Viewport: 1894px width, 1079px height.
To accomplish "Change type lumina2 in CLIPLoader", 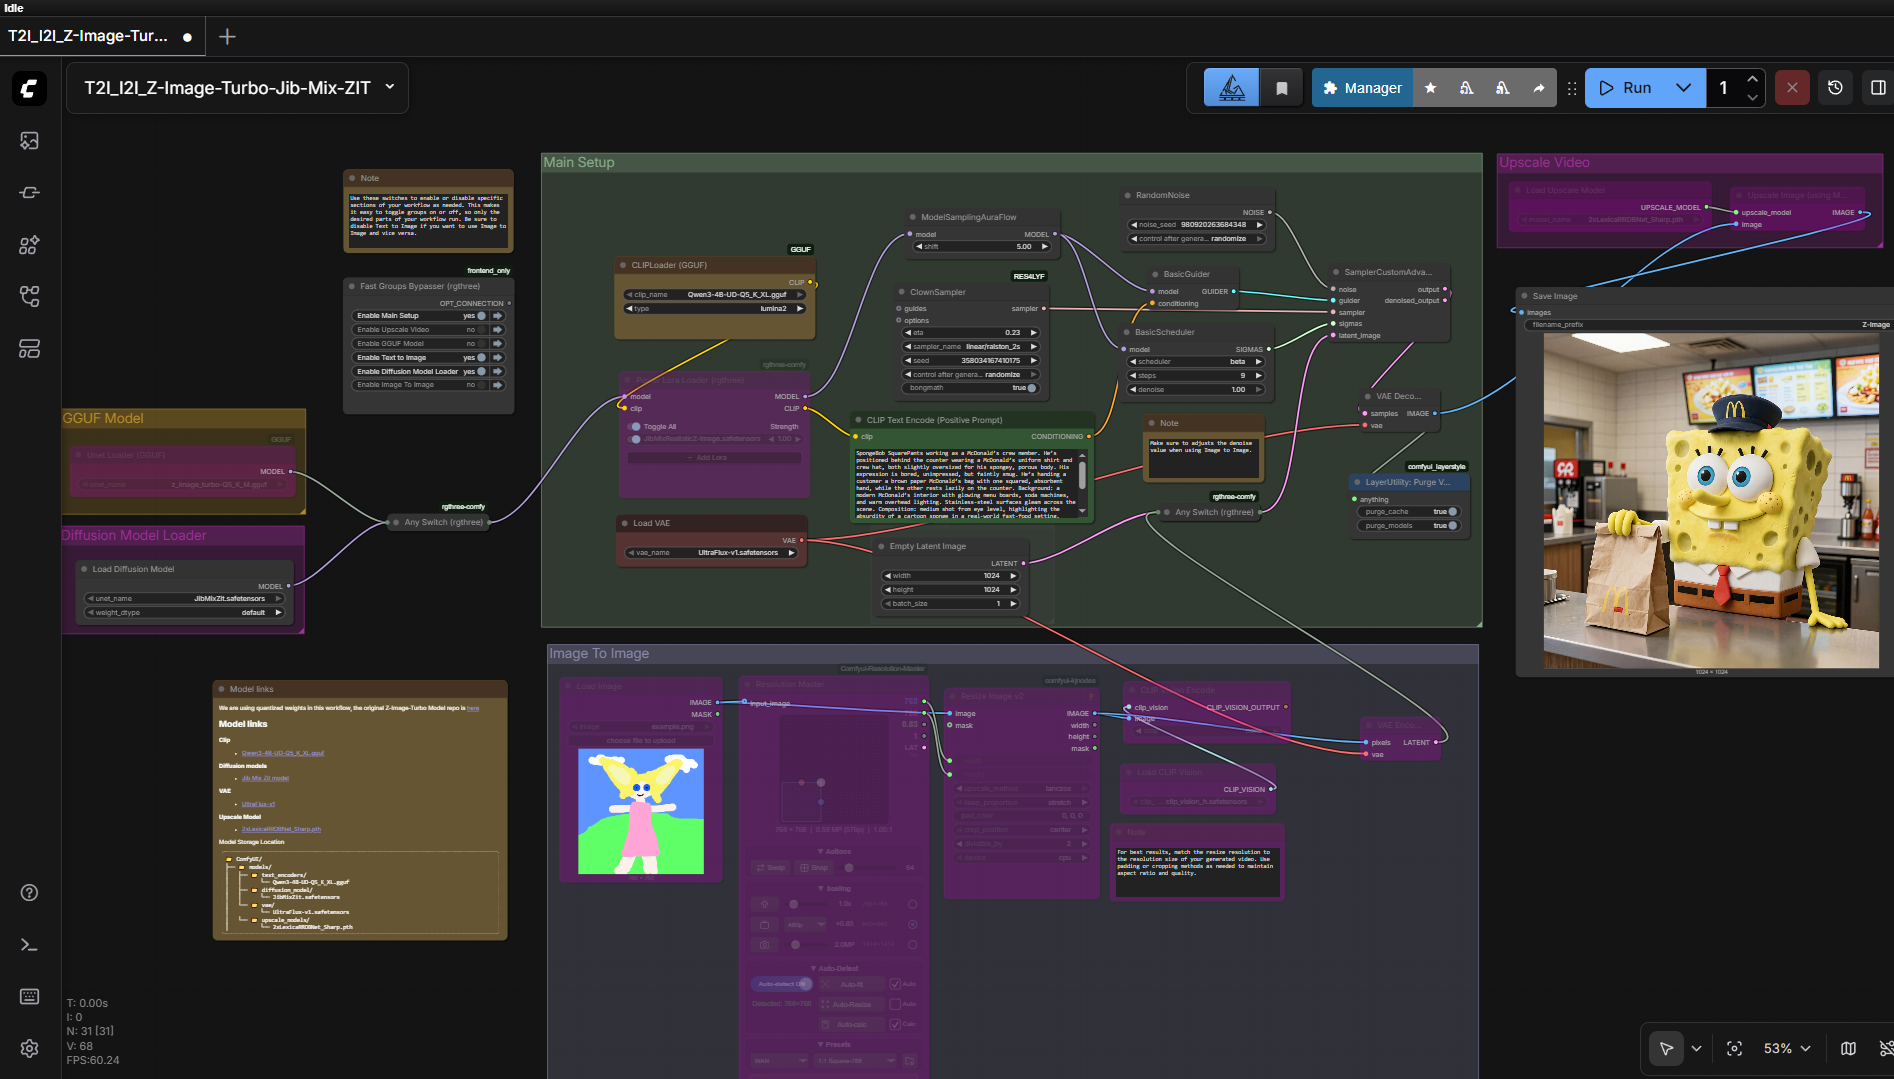I will [x=714, y=308].
